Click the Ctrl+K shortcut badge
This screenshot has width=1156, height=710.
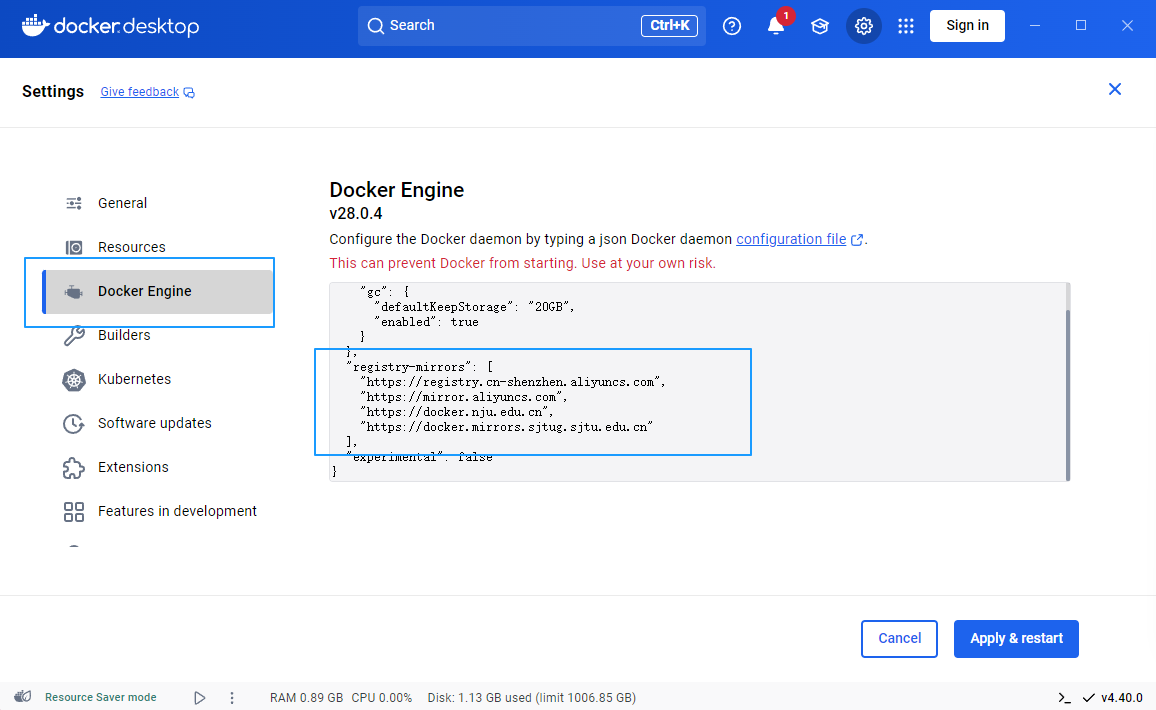click(x=669, y=26)
